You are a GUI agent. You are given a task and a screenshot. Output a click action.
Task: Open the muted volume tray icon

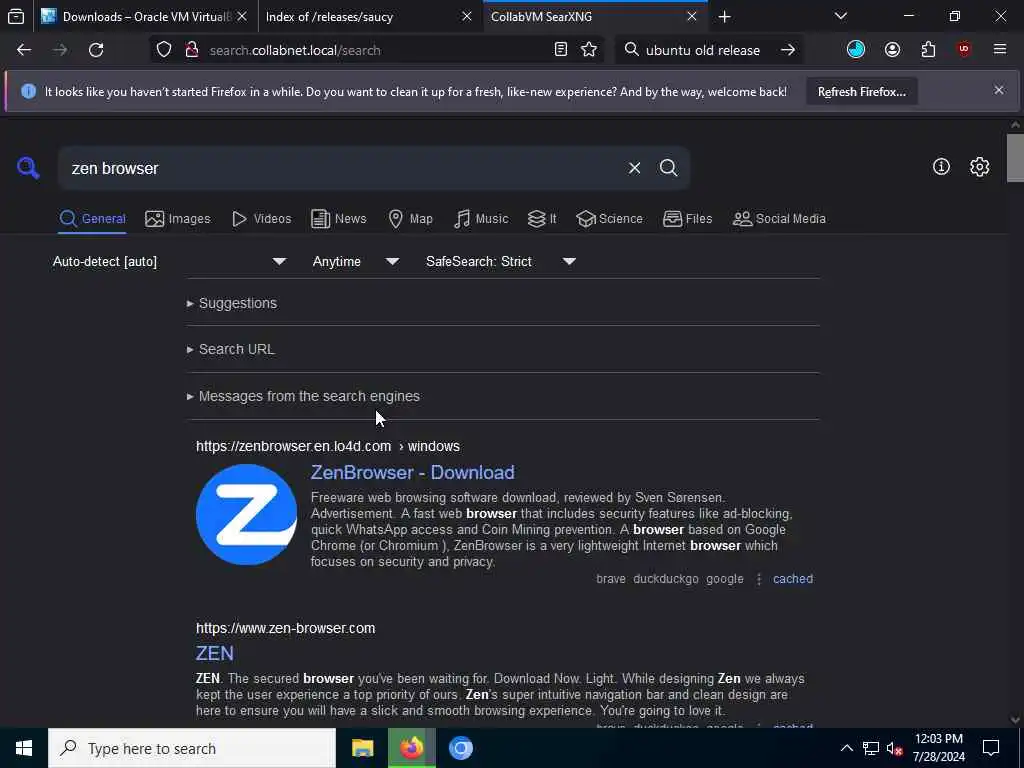click(x=894, y=748)
